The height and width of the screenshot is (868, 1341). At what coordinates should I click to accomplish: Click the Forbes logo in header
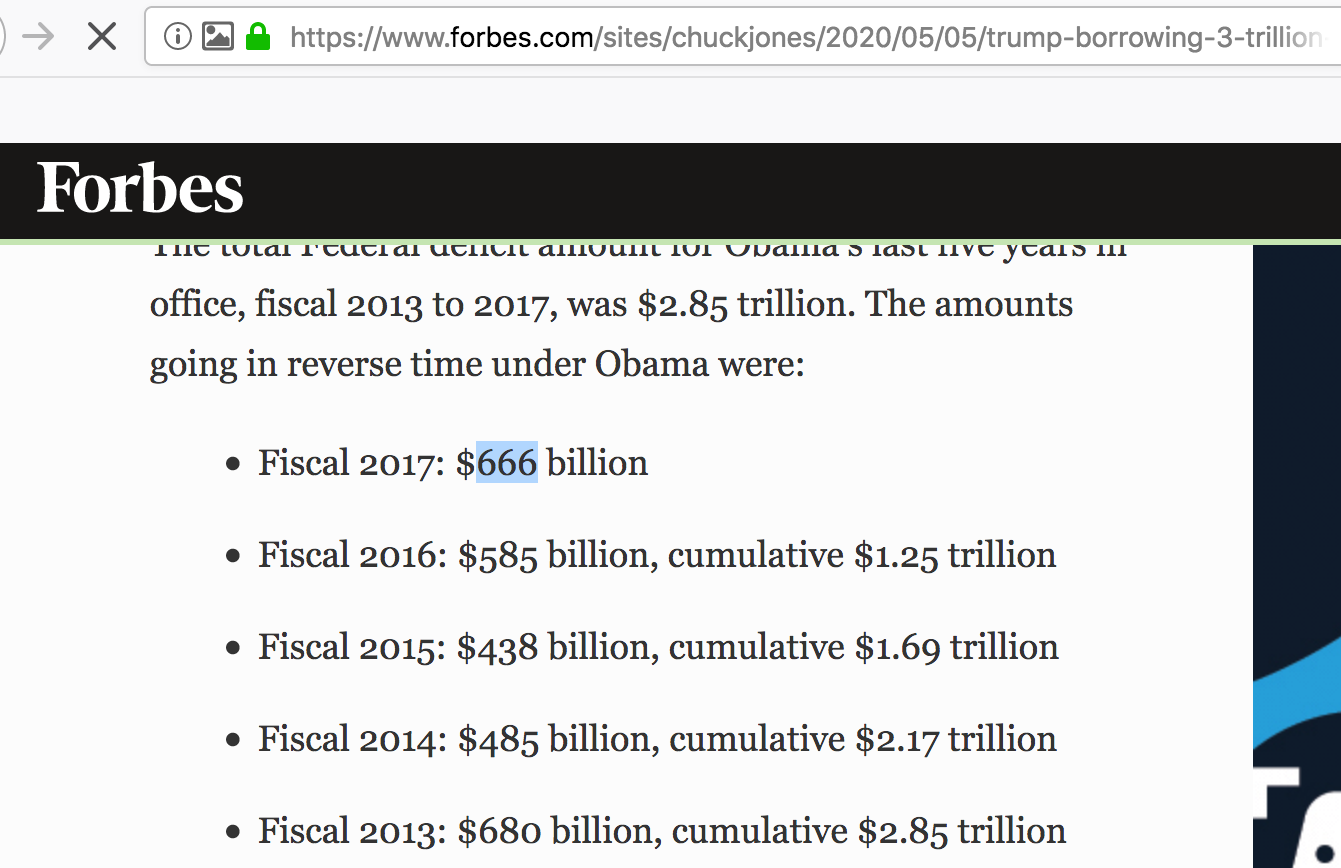coord(140,188)
